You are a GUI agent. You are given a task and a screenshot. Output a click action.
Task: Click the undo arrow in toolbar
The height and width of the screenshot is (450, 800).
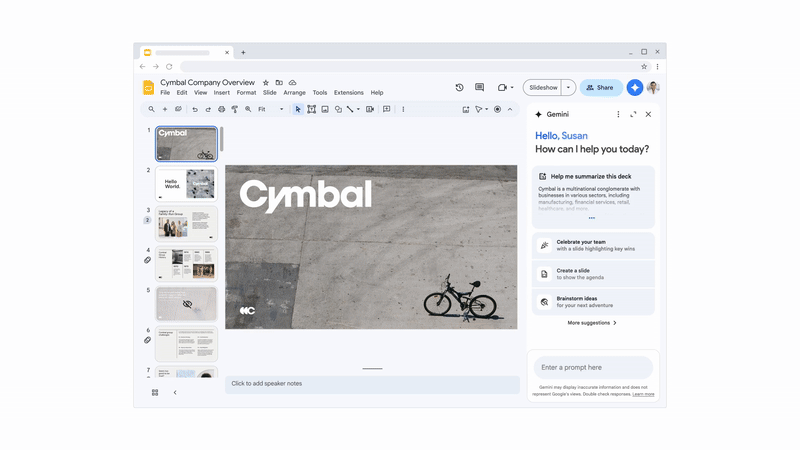(x=194, y=109)
